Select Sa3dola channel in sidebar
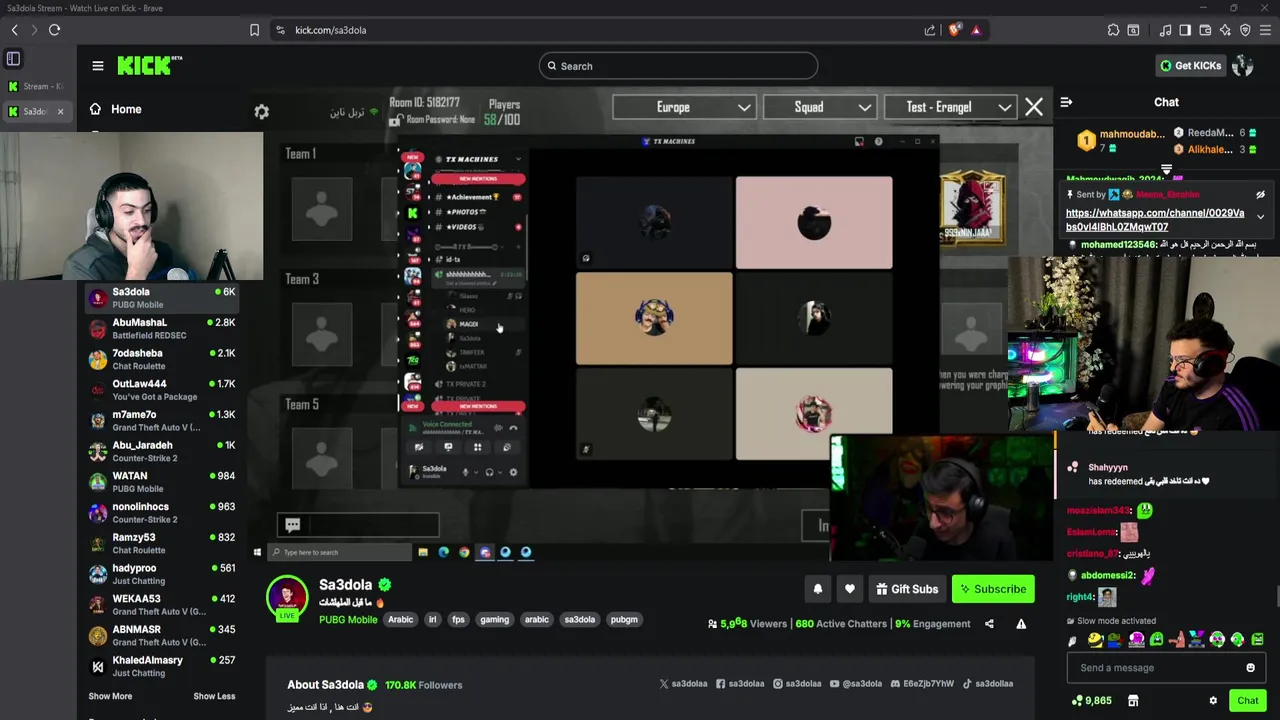 (162, 298)
